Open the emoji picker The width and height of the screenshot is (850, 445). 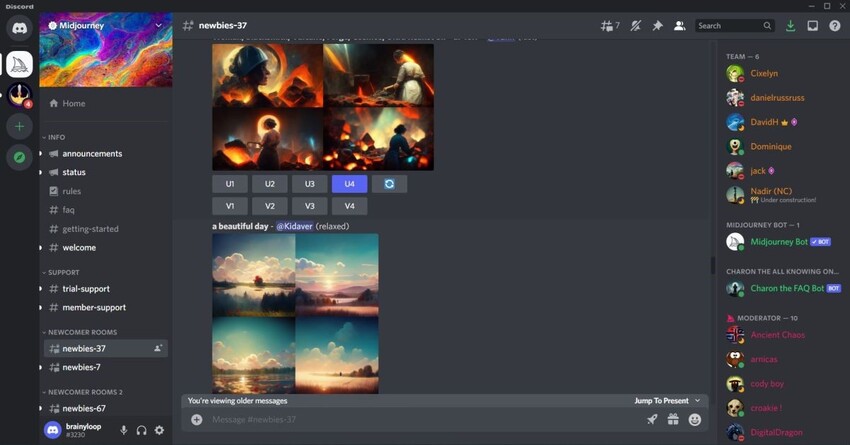(x=695, y=420)
